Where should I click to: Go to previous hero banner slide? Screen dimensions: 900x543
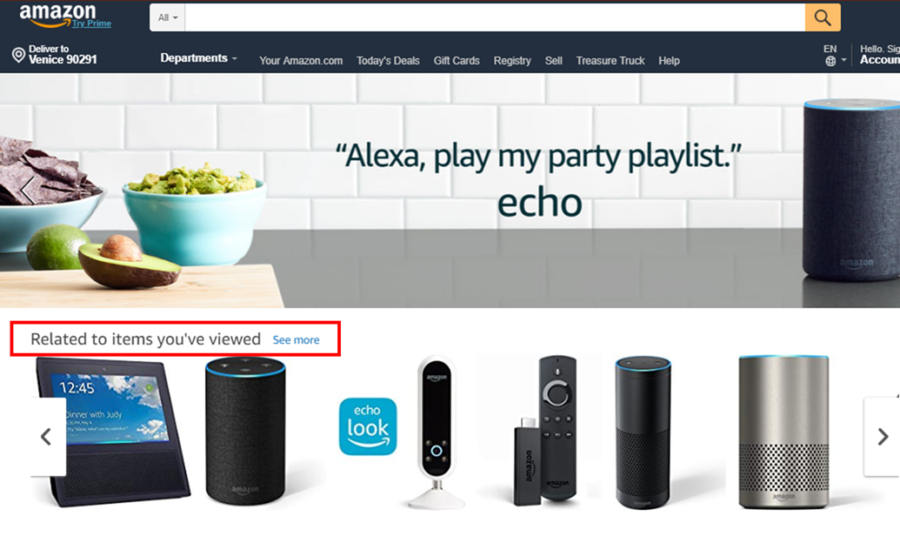[x=28, y=188]
